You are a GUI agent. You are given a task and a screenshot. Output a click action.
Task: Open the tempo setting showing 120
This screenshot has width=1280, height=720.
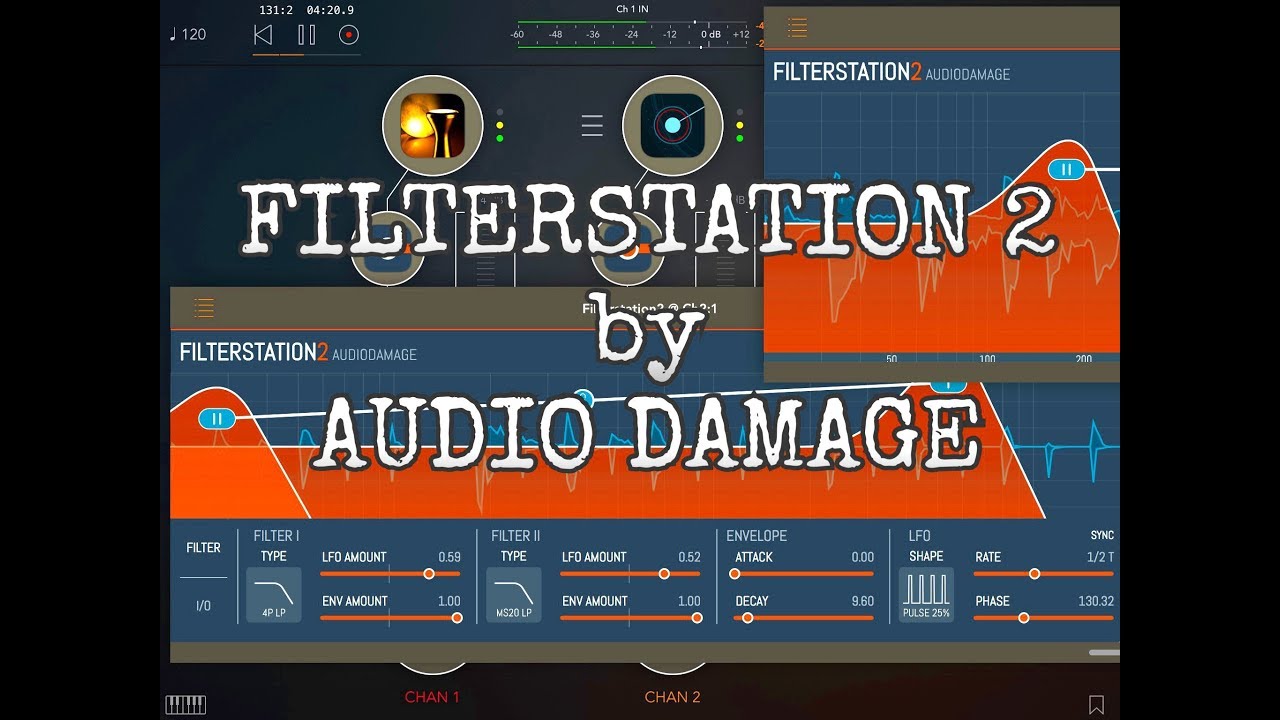tap(187, 34)
